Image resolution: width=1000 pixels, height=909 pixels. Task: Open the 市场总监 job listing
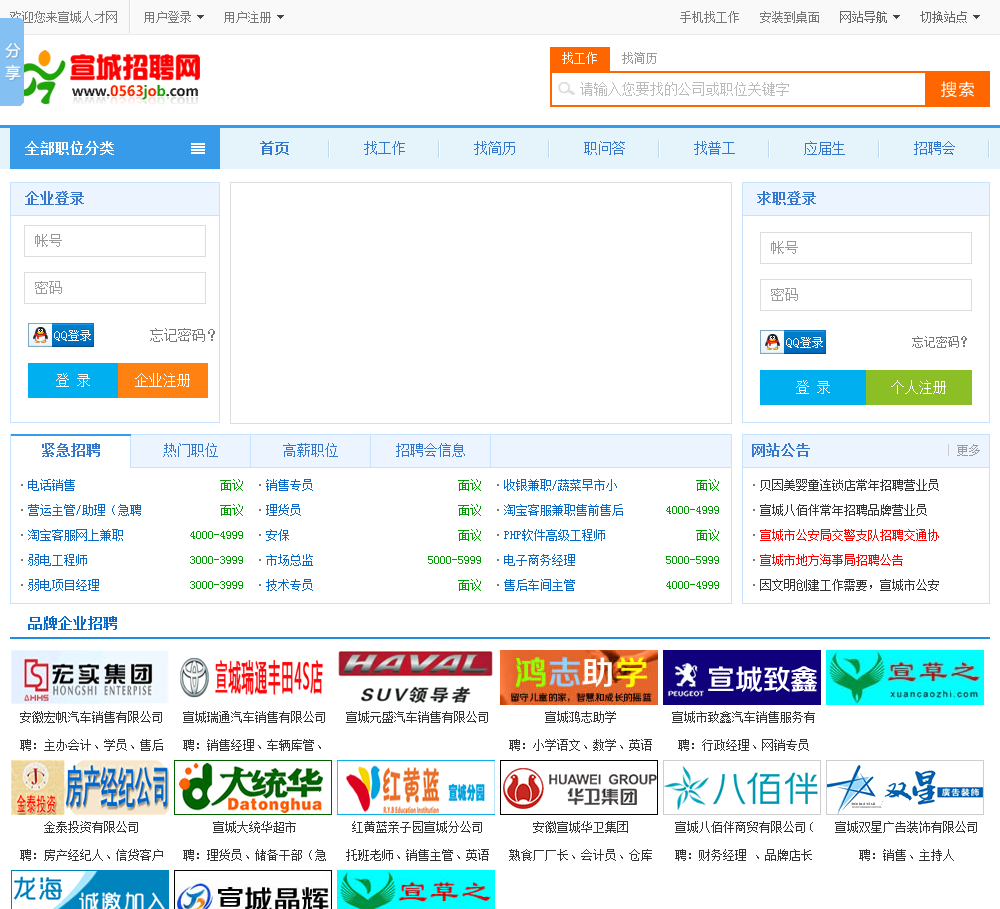pos(289,560)
